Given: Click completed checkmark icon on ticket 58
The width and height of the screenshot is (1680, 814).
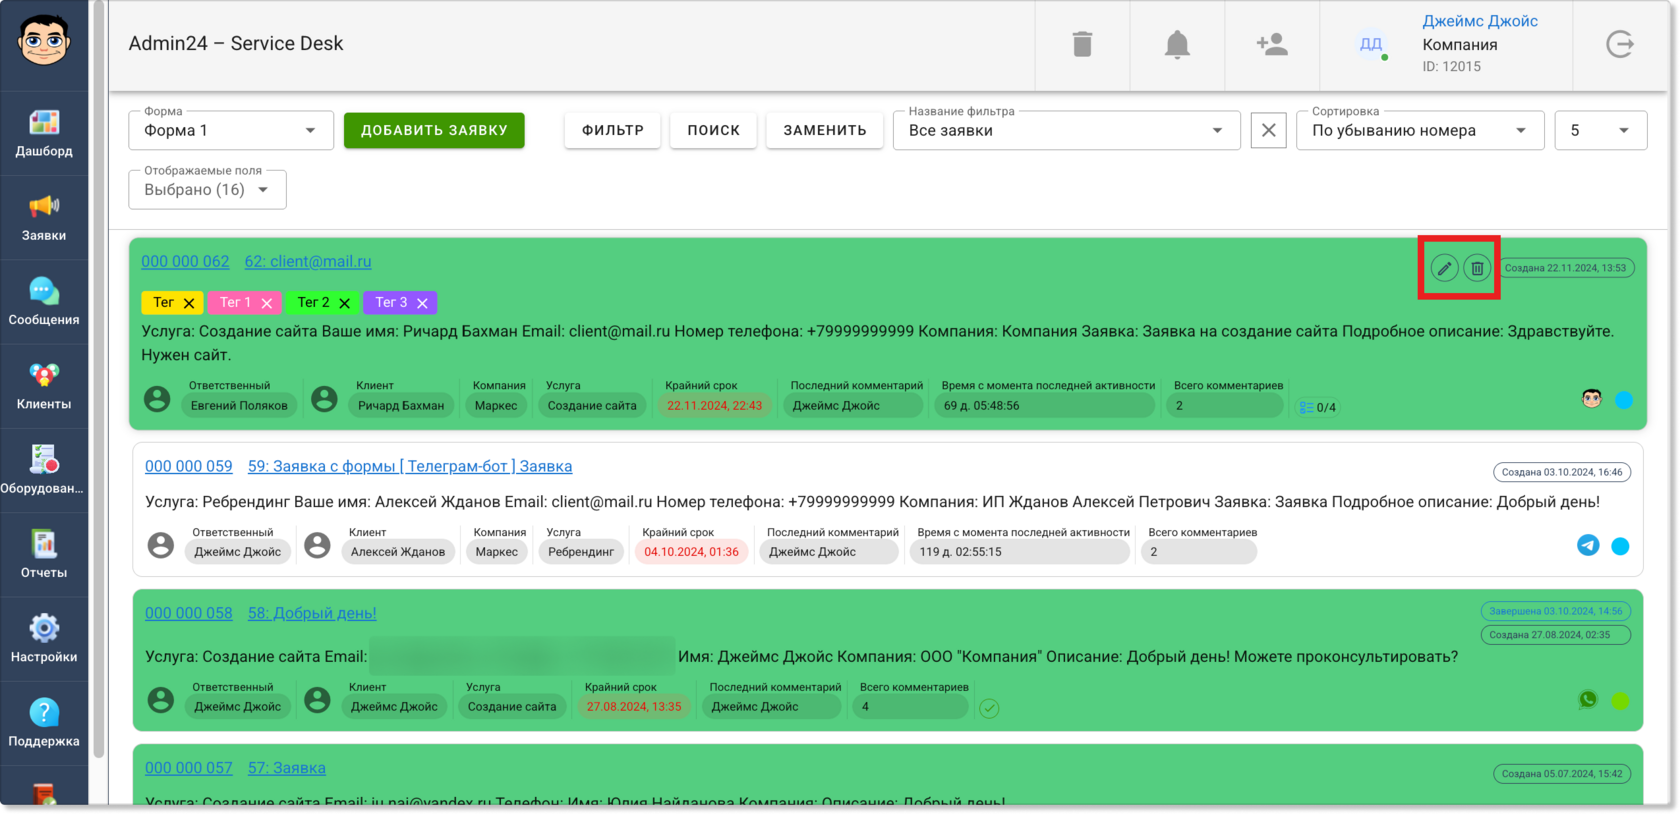Looking at the screenshot, I should pyautogui.click(x=989, y=708).
